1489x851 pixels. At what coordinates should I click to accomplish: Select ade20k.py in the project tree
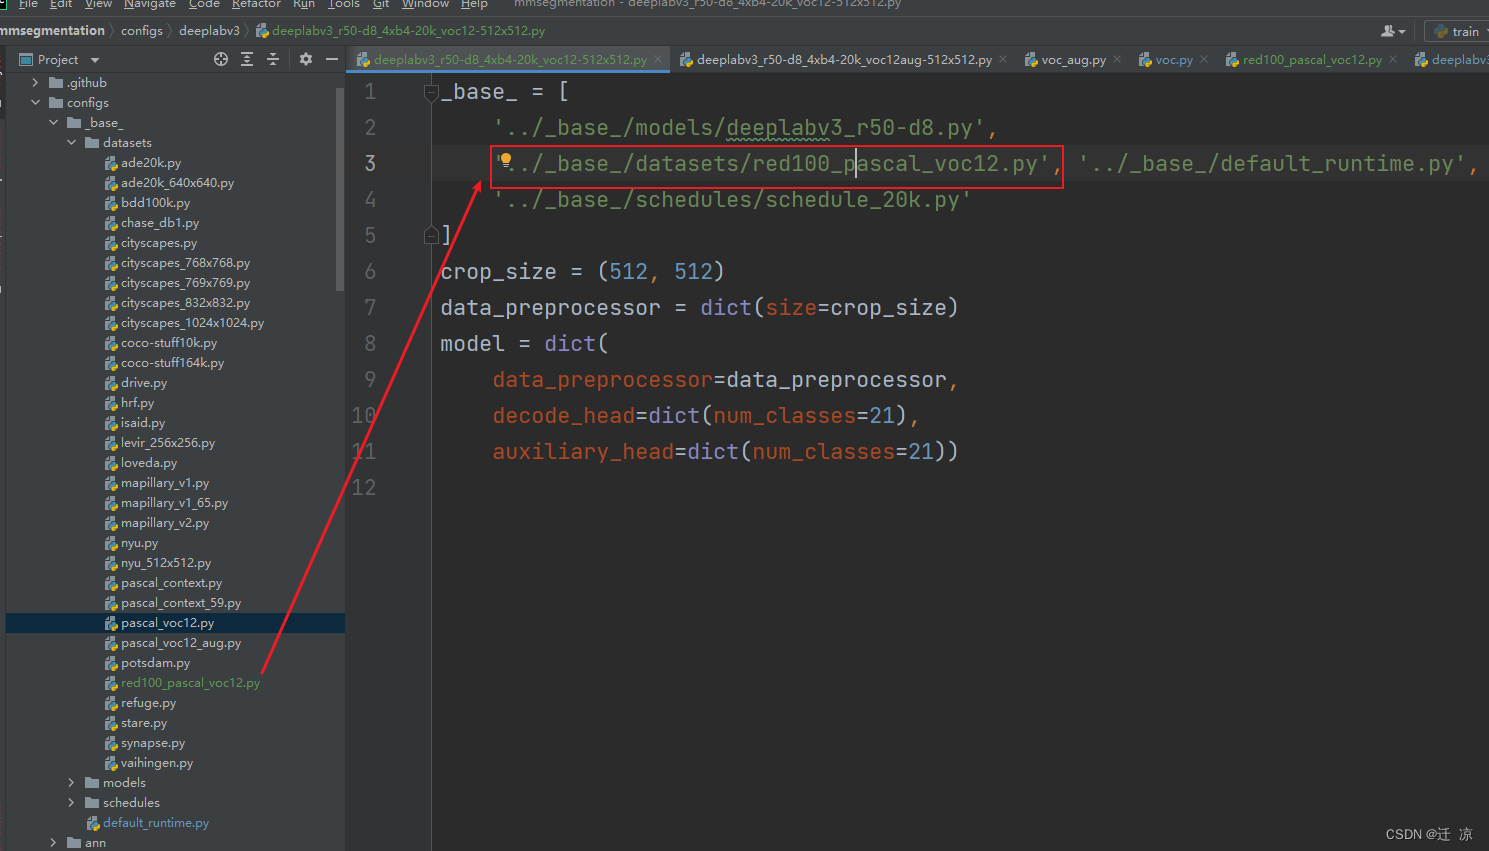pyautogui.click(x=151, y=163)
